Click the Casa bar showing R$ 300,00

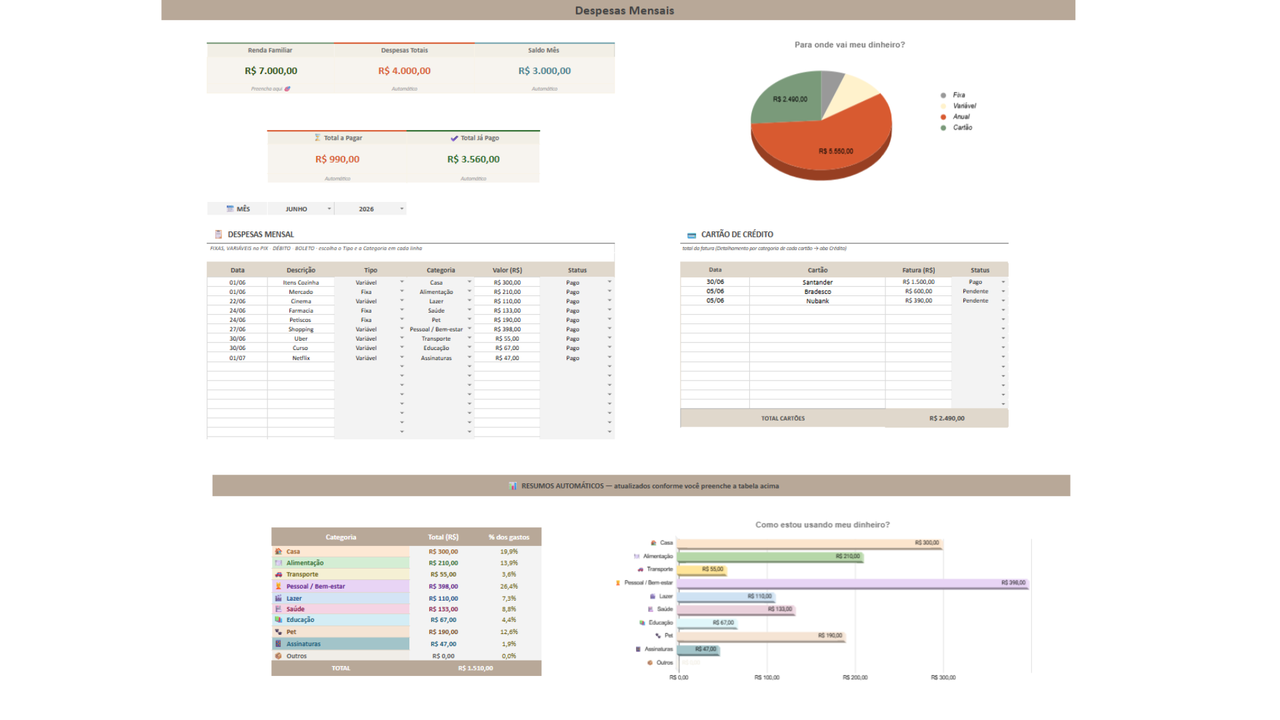[809, 543]
